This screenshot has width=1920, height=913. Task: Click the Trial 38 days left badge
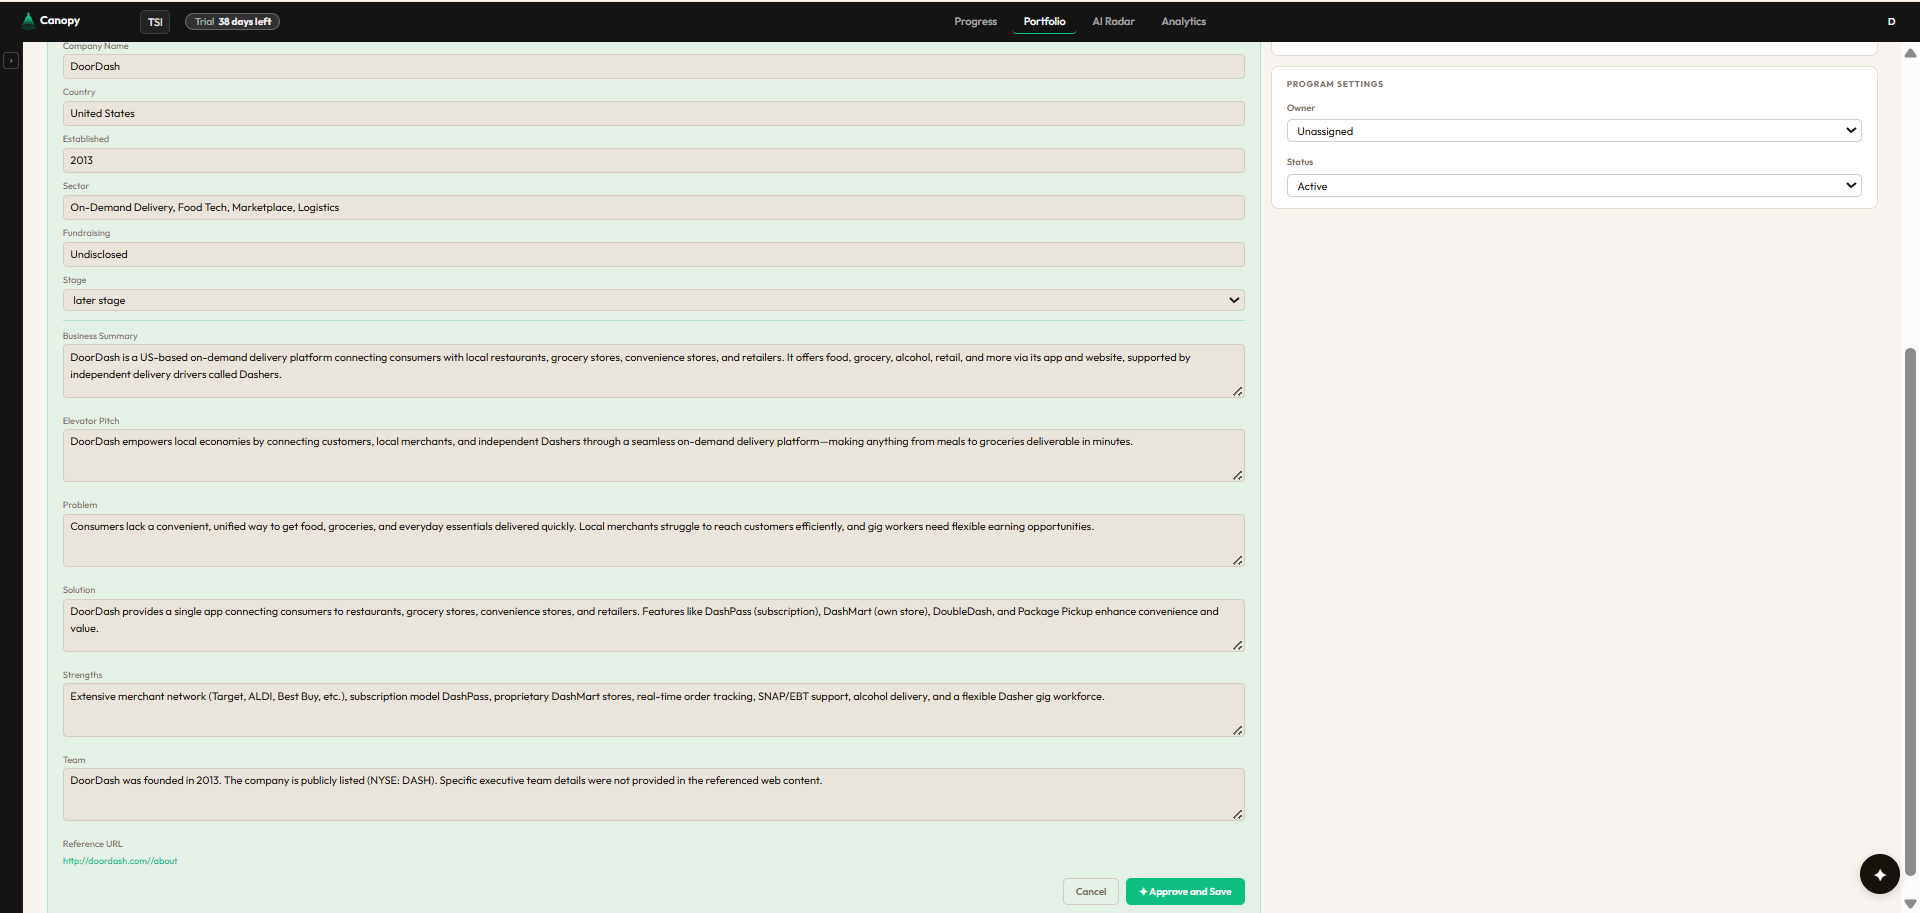pyautogui.click(x=232, y=22)
